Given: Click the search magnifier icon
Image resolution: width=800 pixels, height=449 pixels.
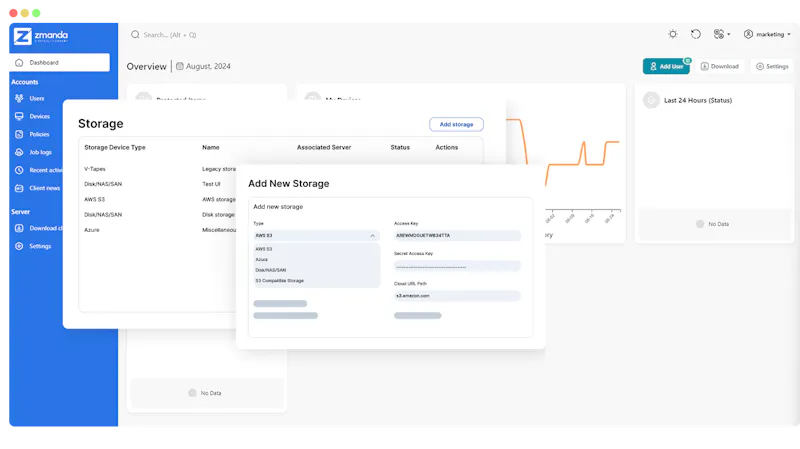Looking at the screenshot, I should (135, 35).
